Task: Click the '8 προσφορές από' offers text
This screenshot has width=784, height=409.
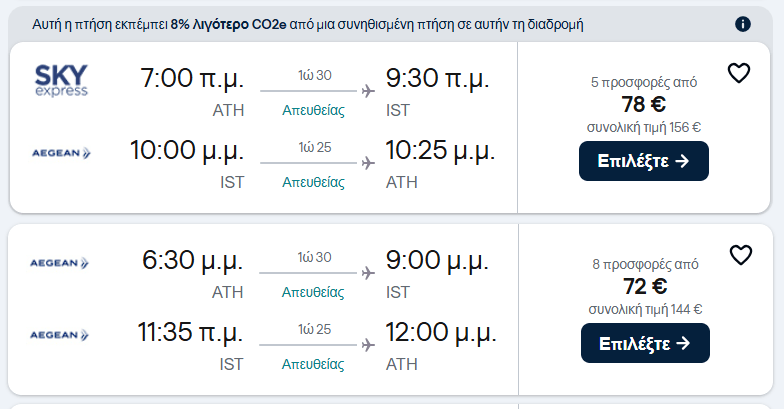Action: 645,265
